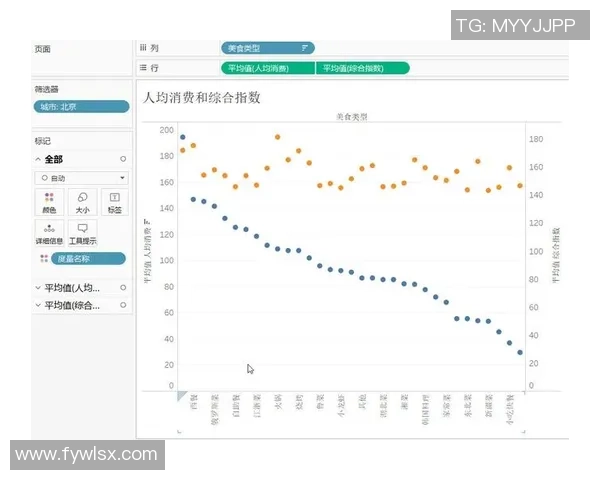Click the 西餐 category axis label
This screenshot has height=480, width=600.
194,402
